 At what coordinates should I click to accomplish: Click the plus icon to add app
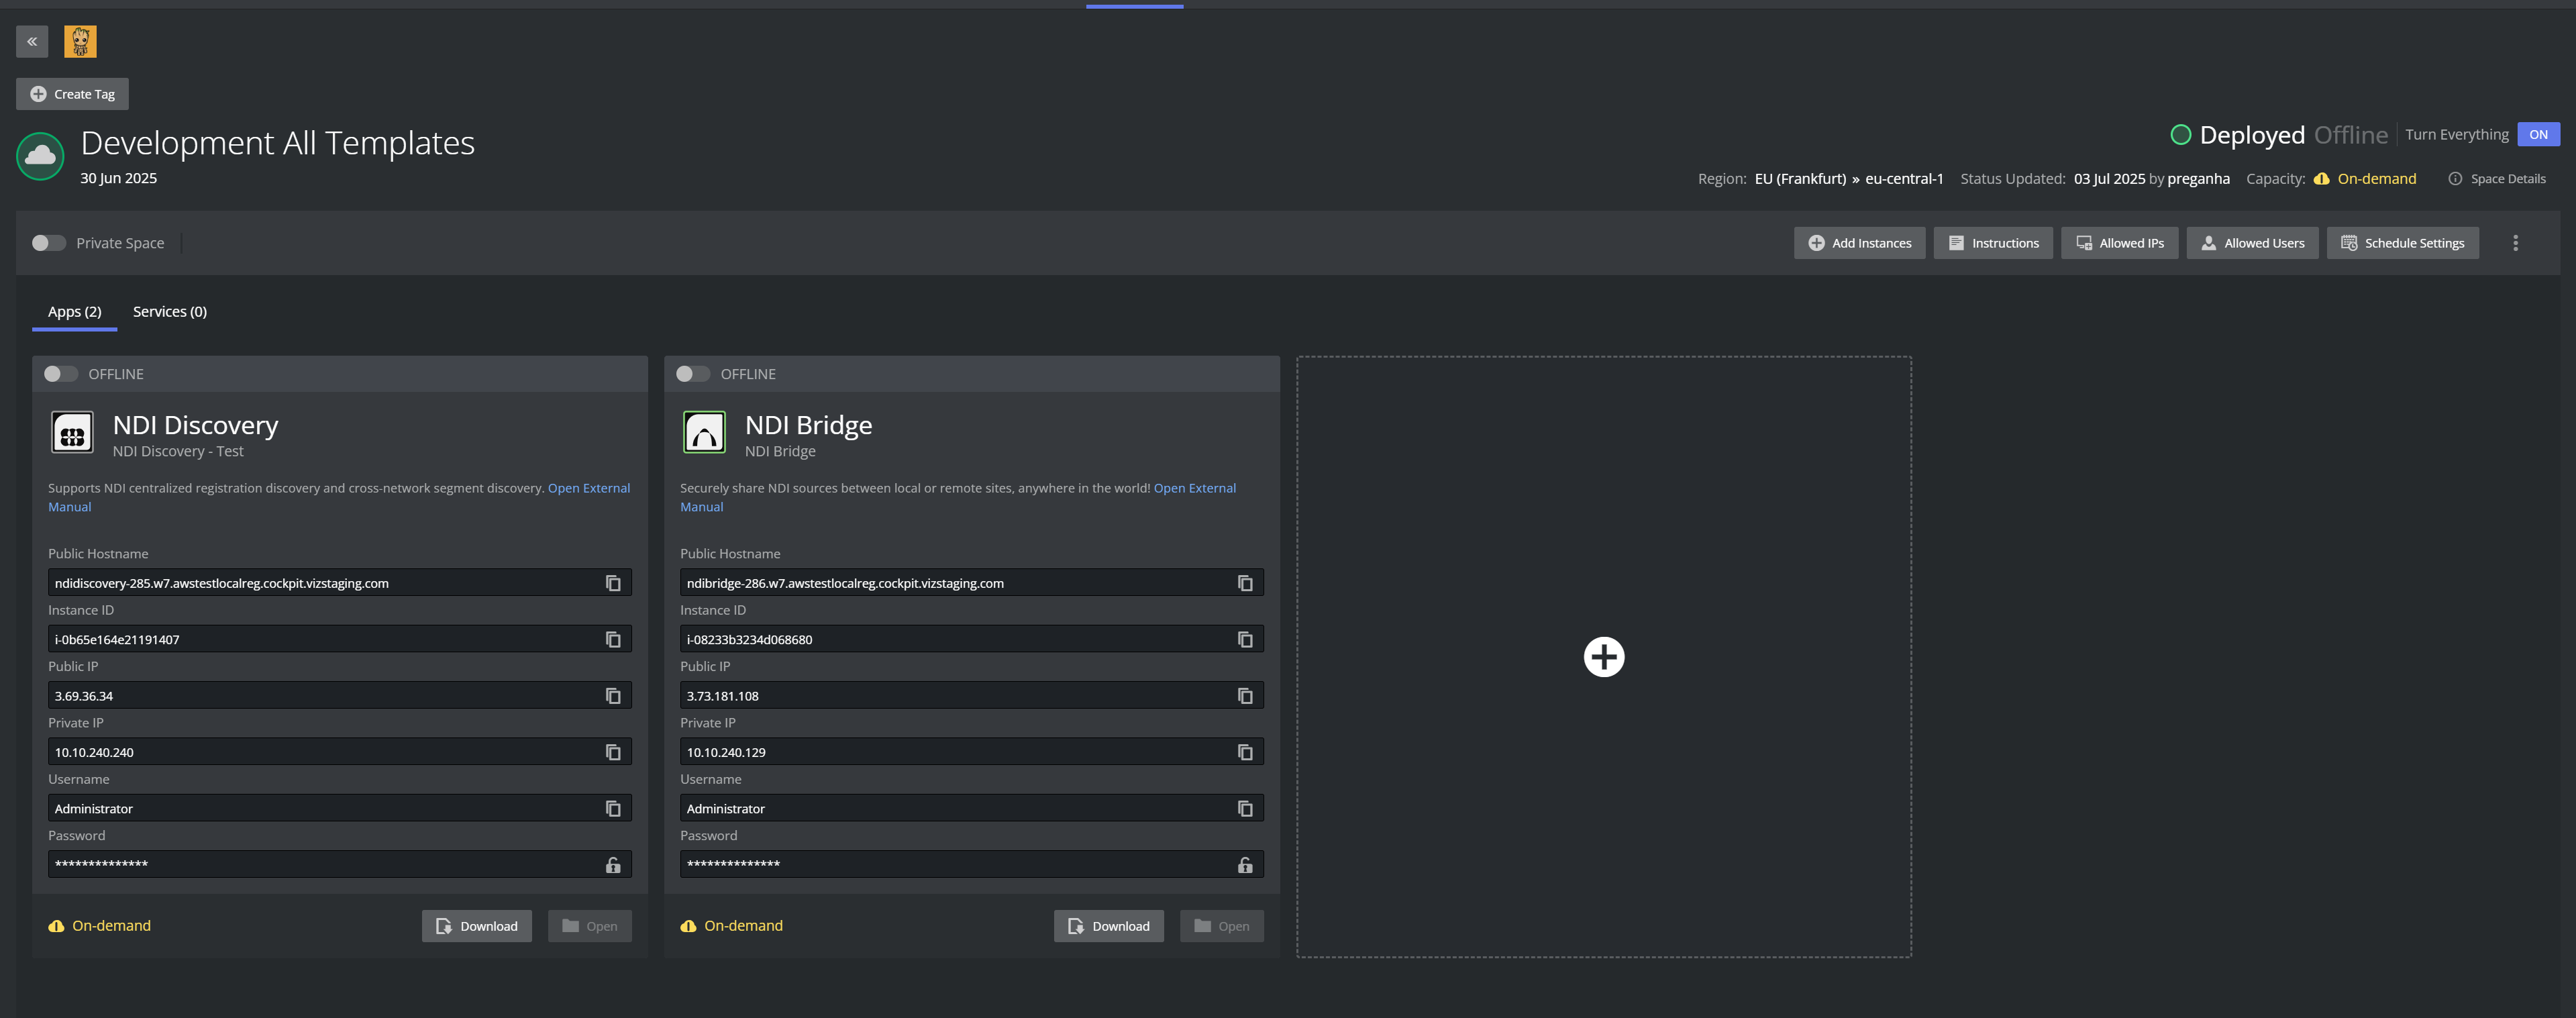[x=1603, y=657]
